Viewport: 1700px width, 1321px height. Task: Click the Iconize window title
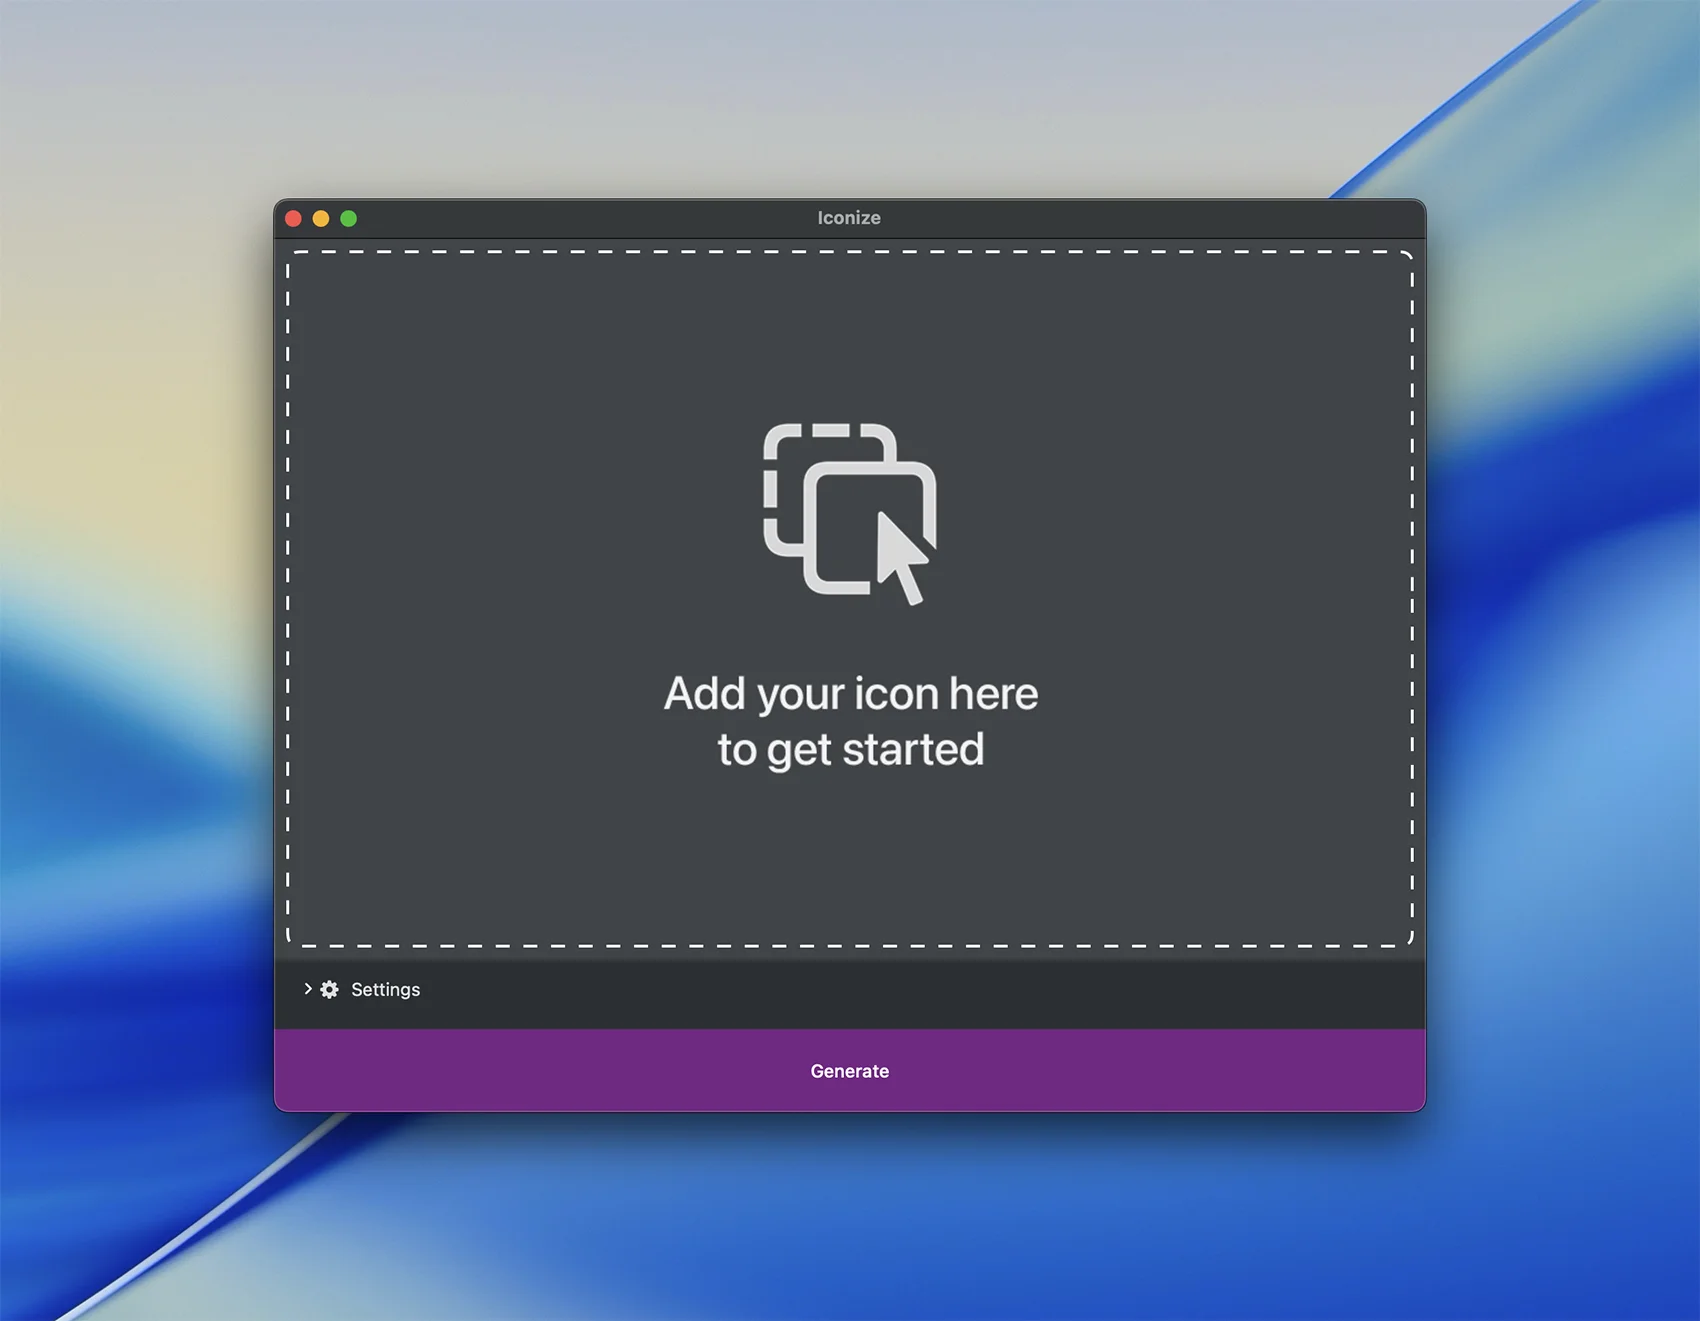pos(849,218)
